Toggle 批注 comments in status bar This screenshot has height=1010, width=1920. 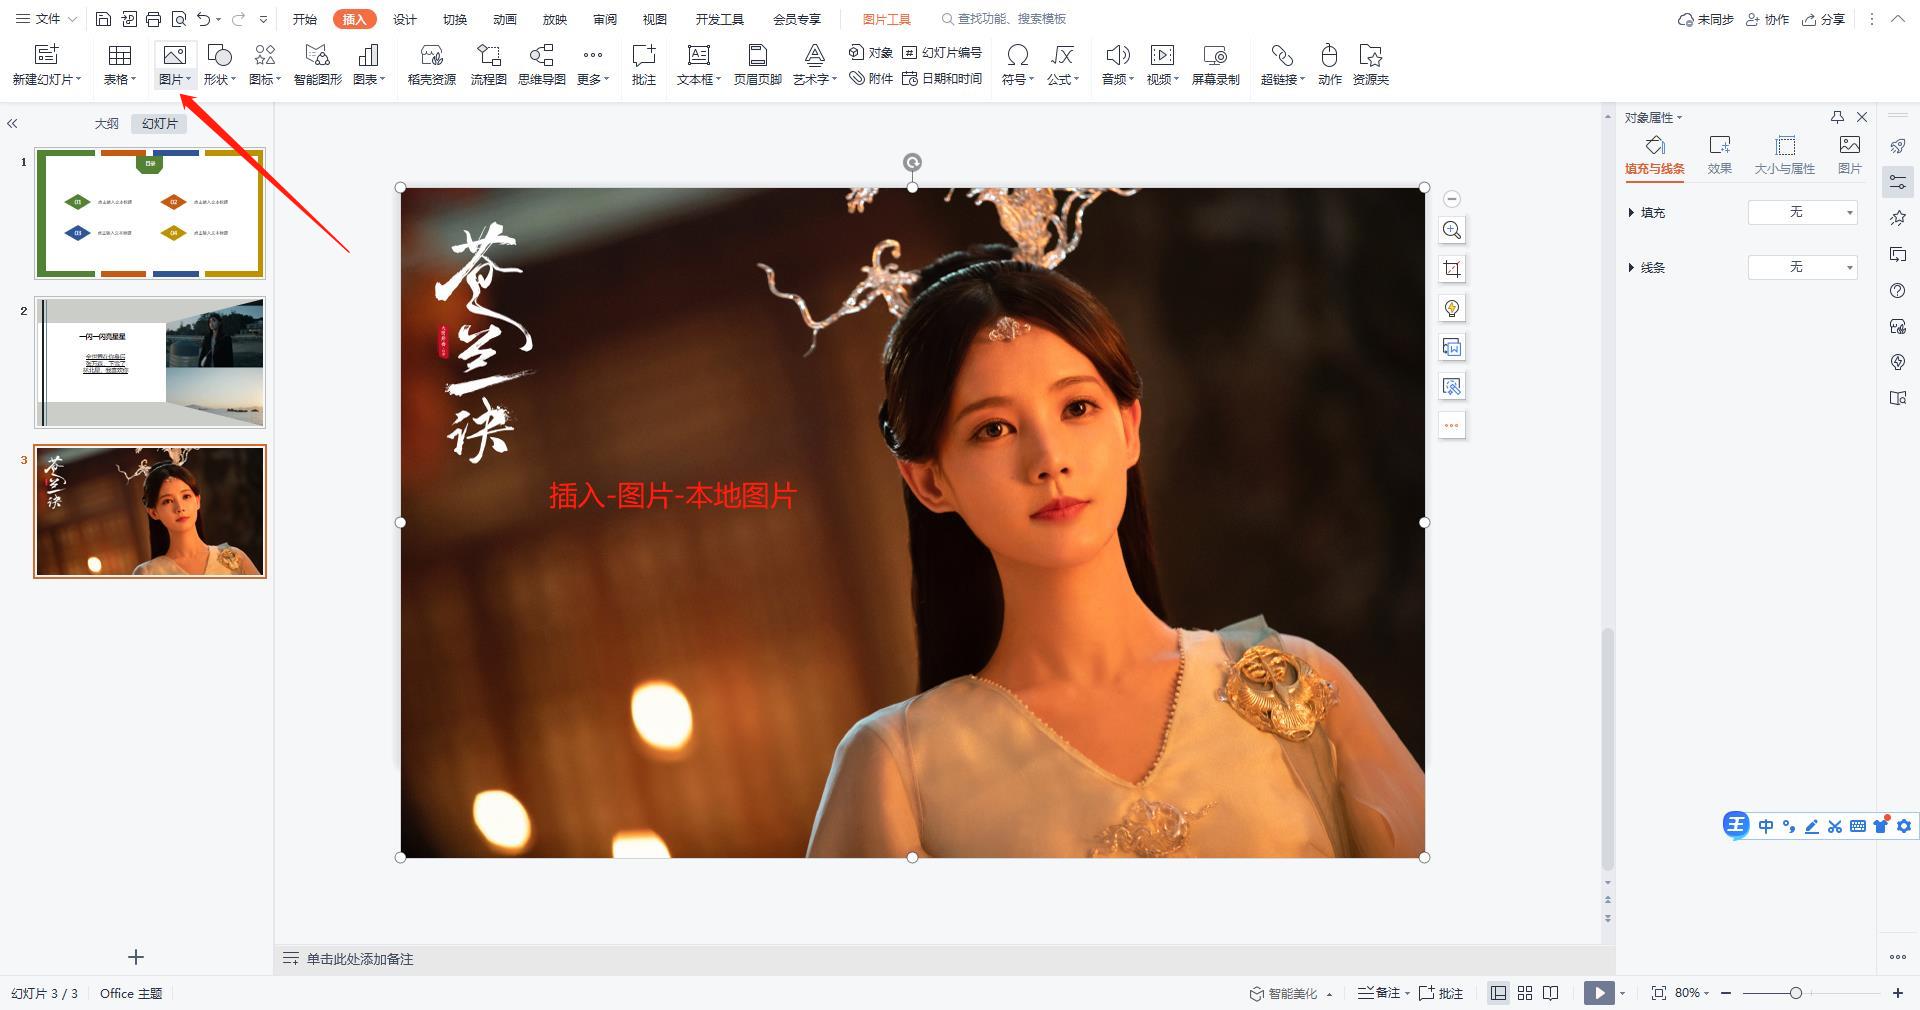(1441, 993)
